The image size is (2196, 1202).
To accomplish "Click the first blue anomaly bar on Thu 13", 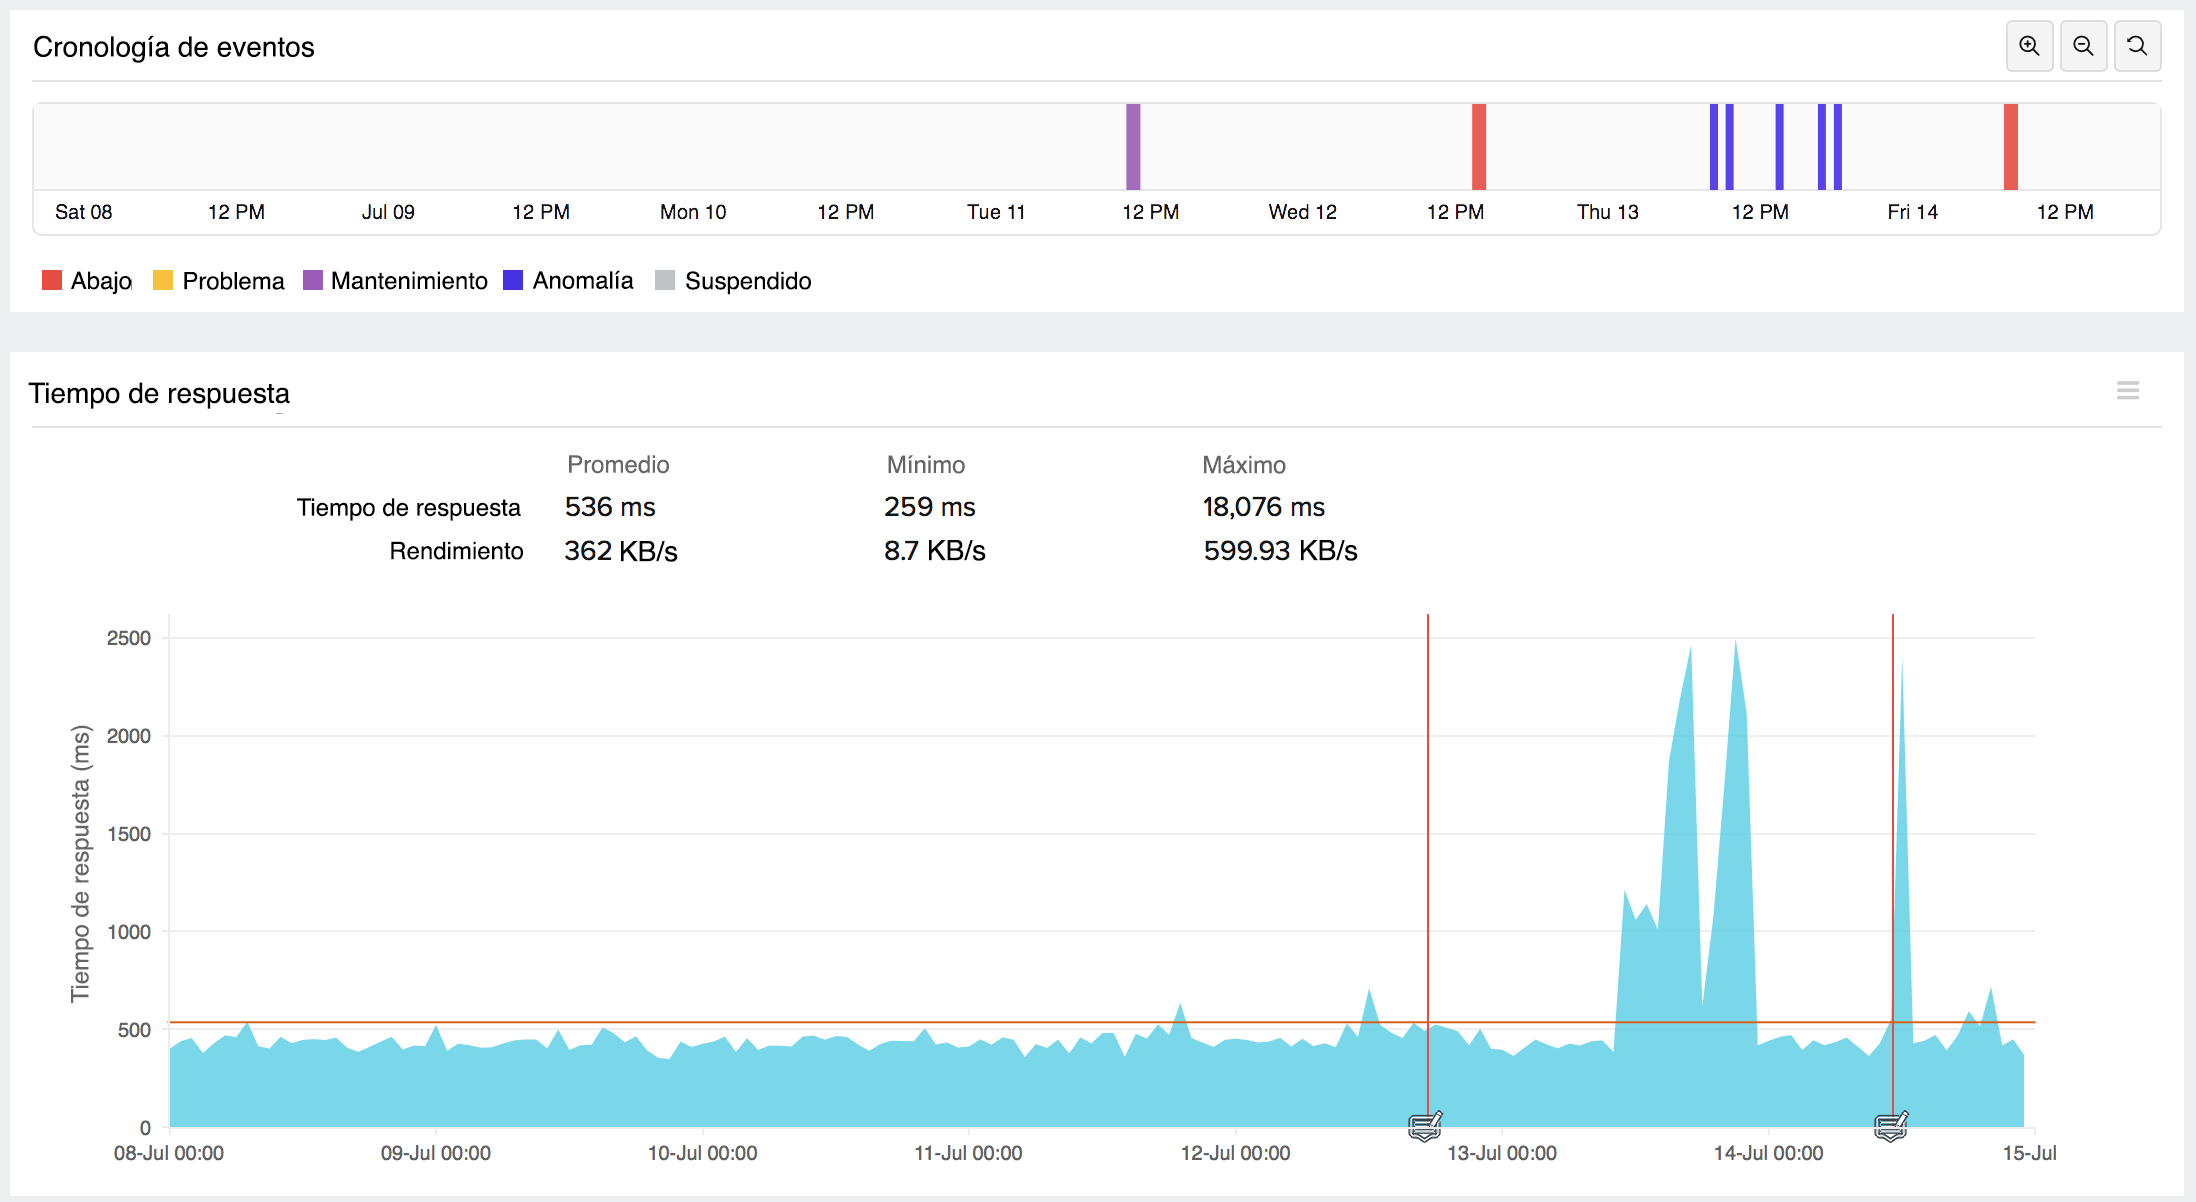I will (1714, 147).
